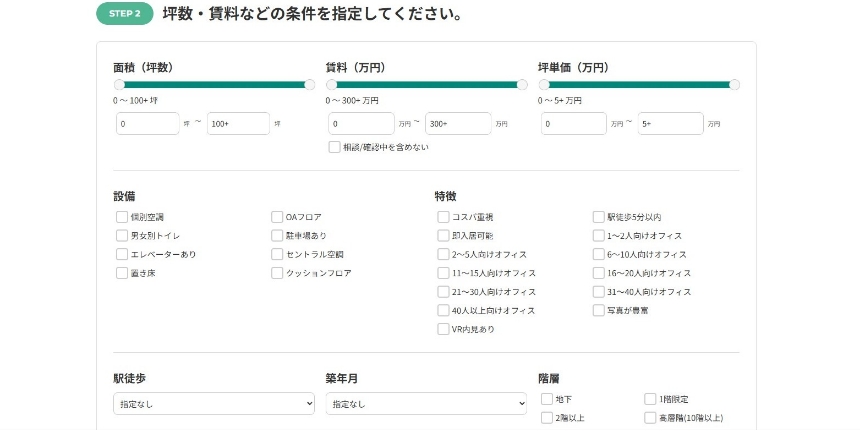Expand the 築年月 dropdown
The image size is (860, 431).
pos(425,404)
